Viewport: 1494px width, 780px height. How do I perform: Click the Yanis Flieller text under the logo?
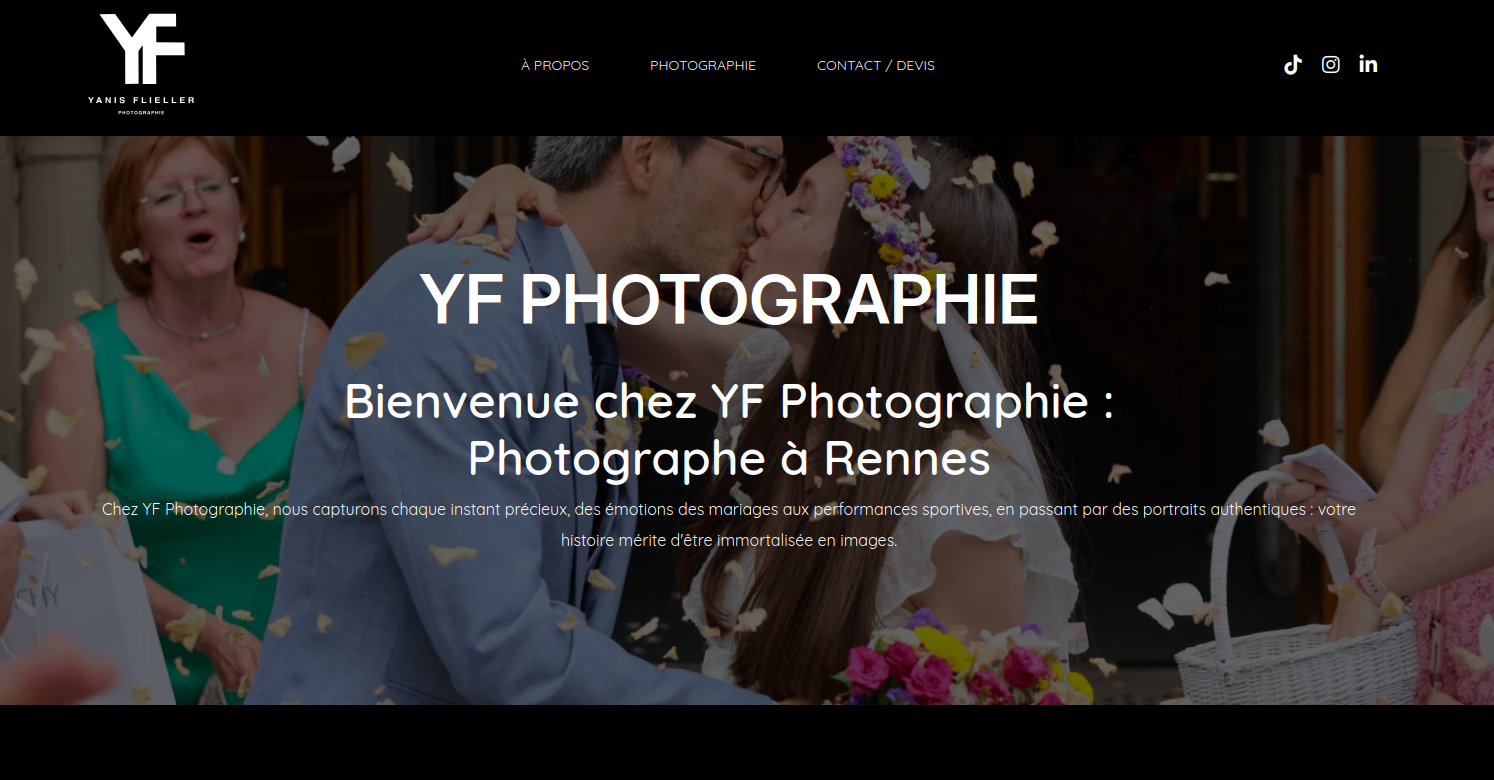click(142, 100)
